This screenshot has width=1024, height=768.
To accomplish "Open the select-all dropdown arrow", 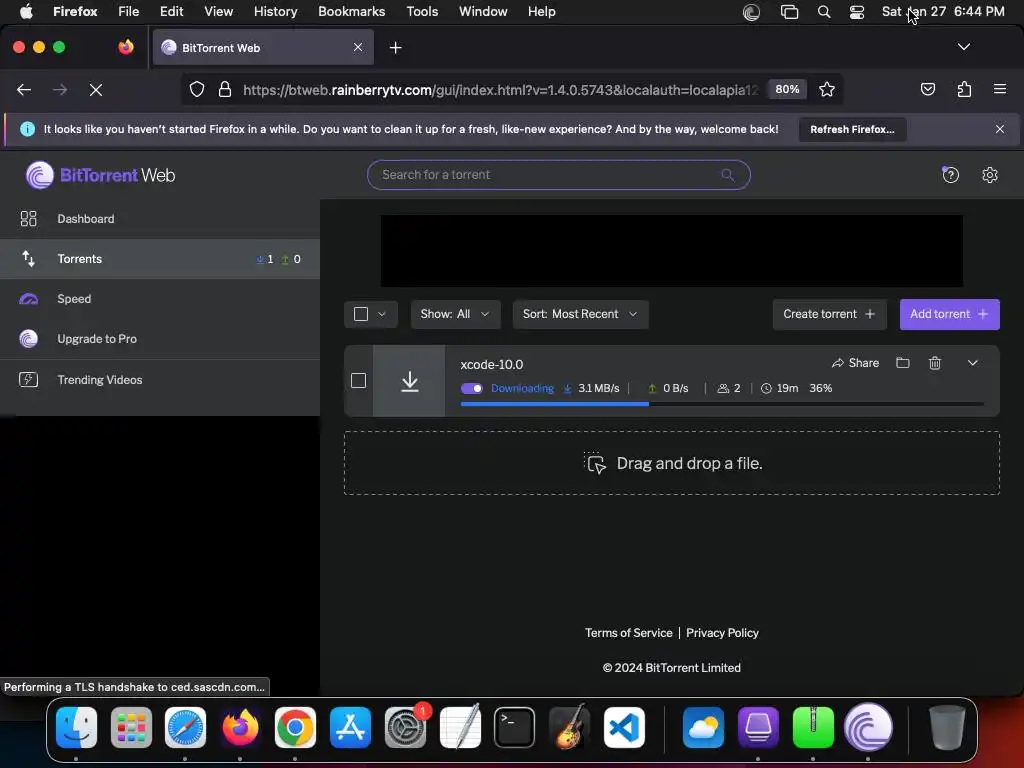I will (x=382, y=314).
